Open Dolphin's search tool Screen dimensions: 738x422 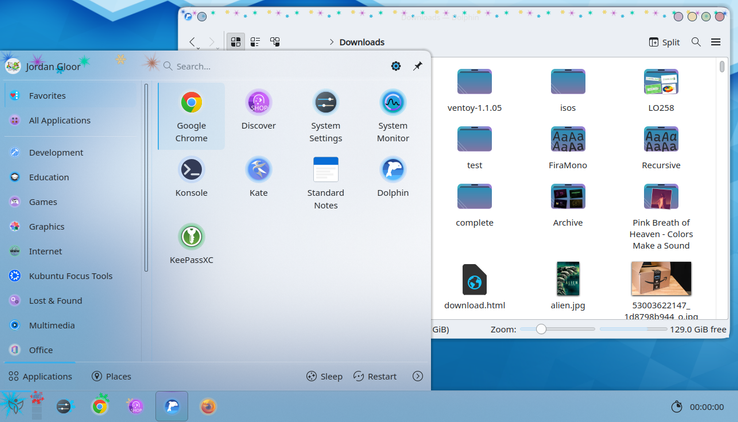(696, 42)
